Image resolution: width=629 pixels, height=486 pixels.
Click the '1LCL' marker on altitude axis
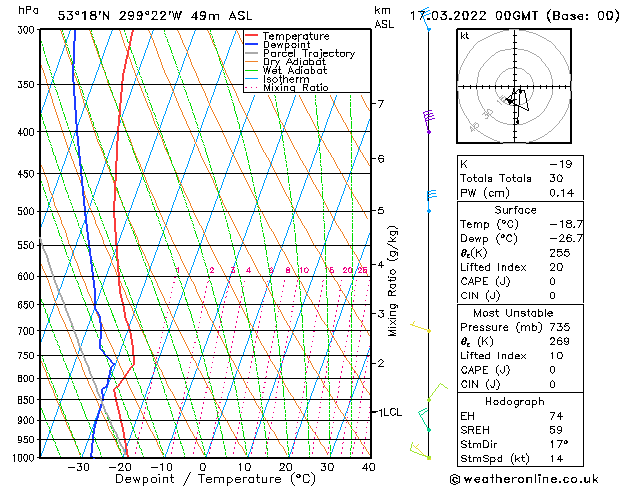tap(390, 412)
